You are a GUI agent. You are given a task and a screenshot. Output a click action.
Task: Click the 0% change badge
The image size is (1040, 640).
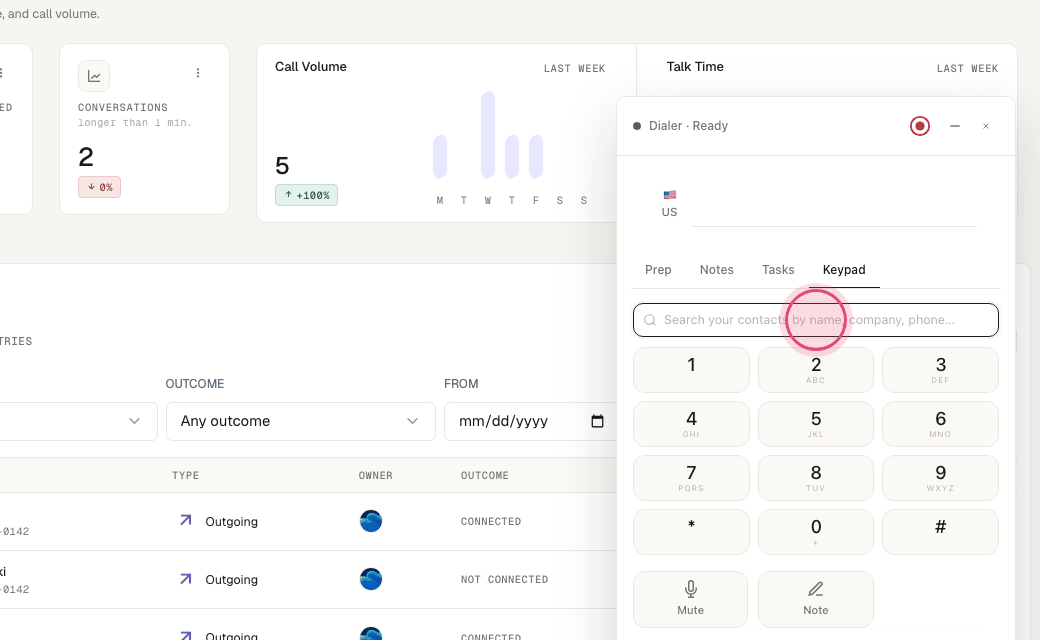pos(99,187)
